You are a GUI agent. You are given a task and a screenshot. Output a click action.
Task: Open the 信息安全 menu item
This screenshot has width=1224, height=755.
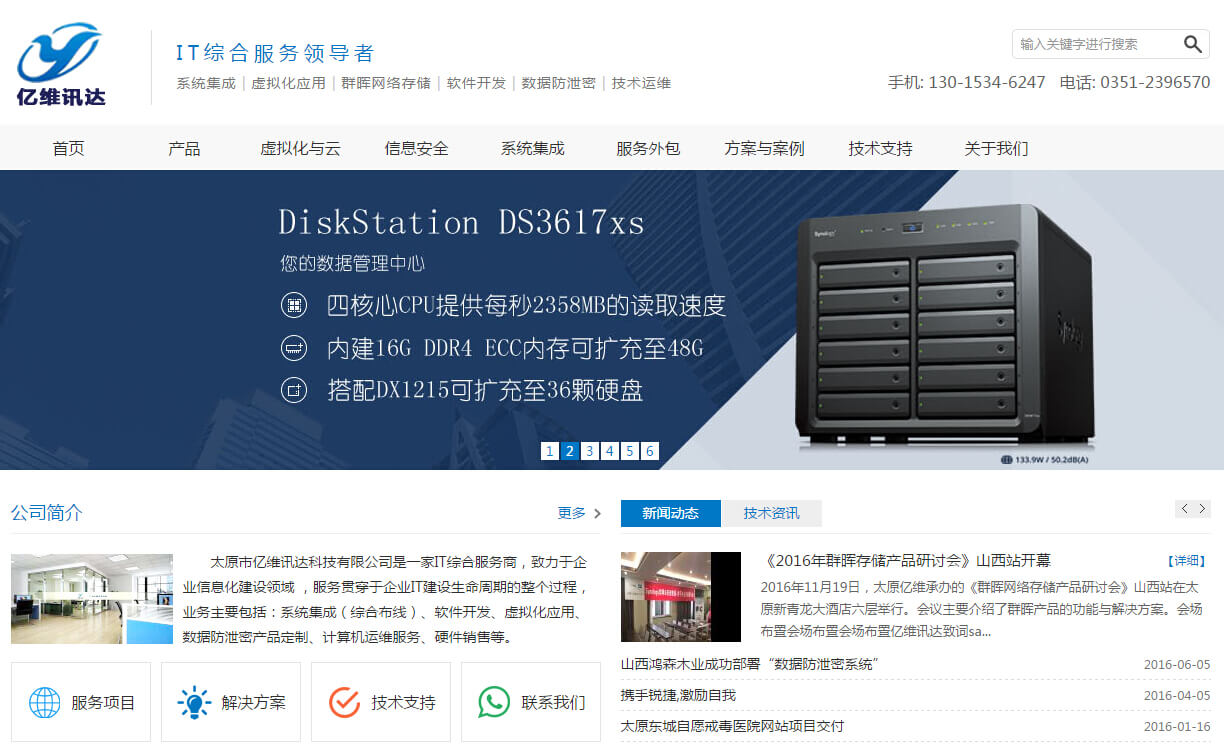click(x=416, y=148)
